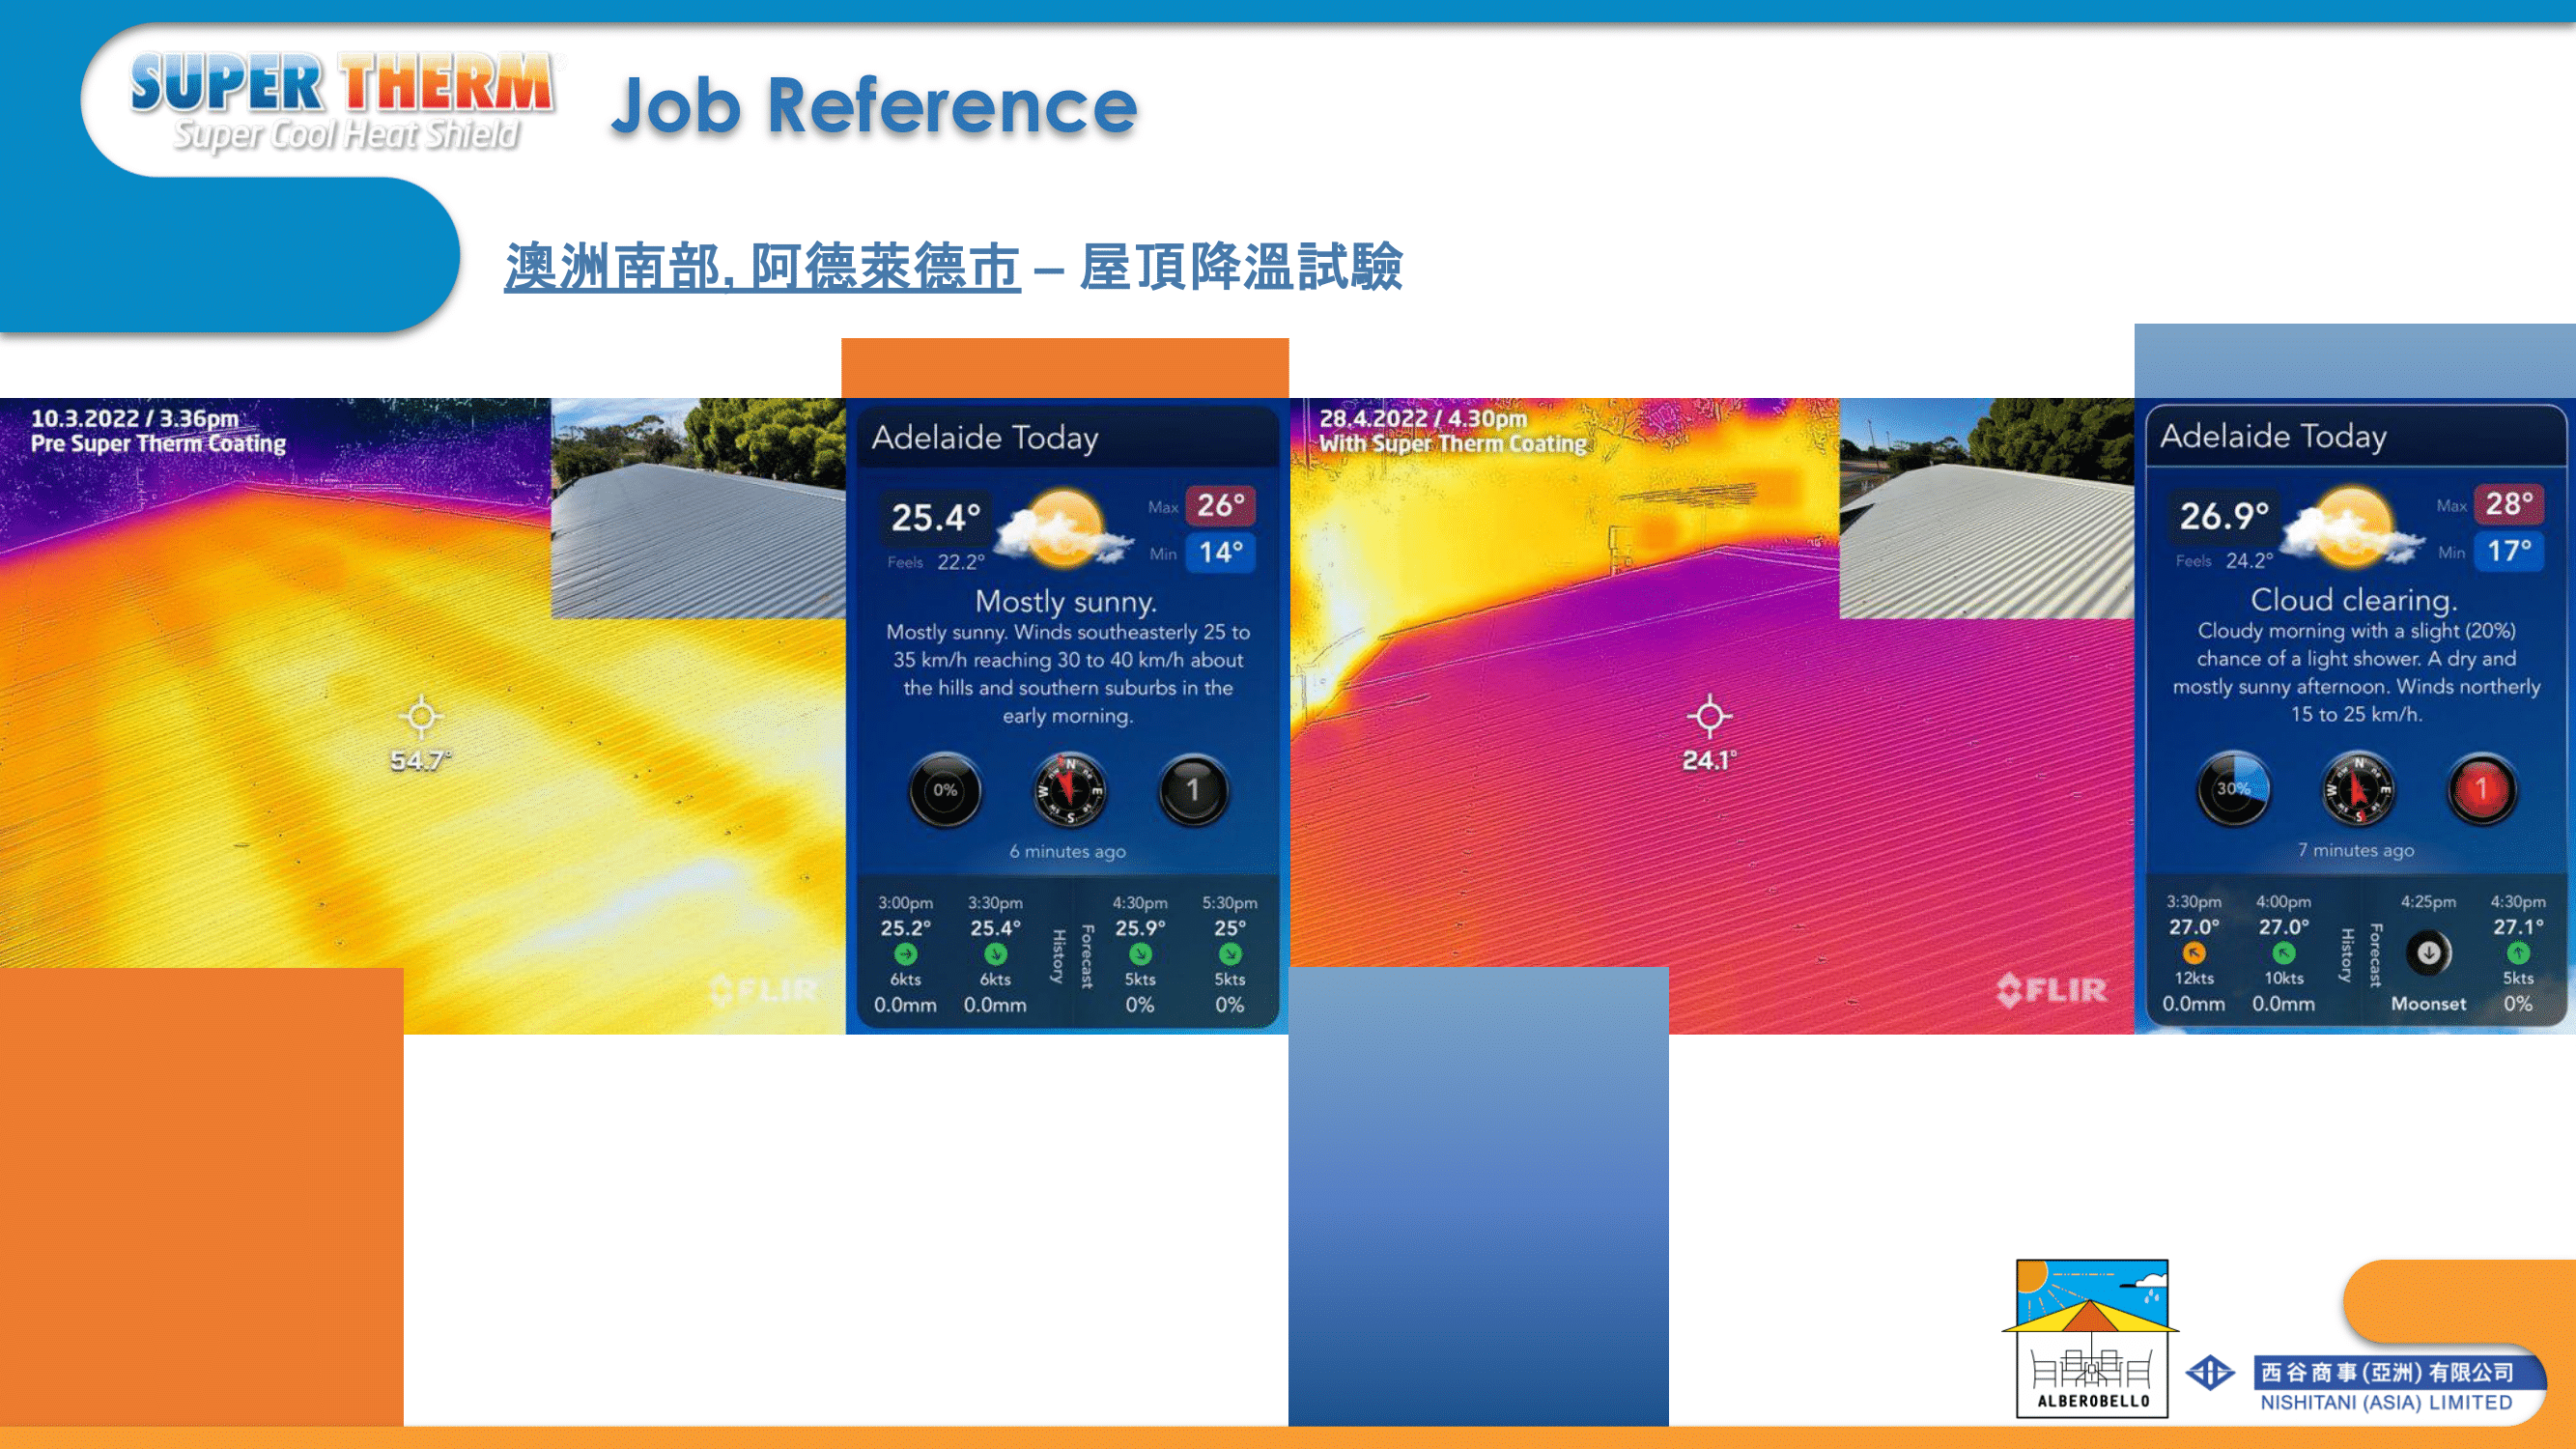
Task: Click the 54.7° crosshair on thermal image
Action: click(421, 716)
